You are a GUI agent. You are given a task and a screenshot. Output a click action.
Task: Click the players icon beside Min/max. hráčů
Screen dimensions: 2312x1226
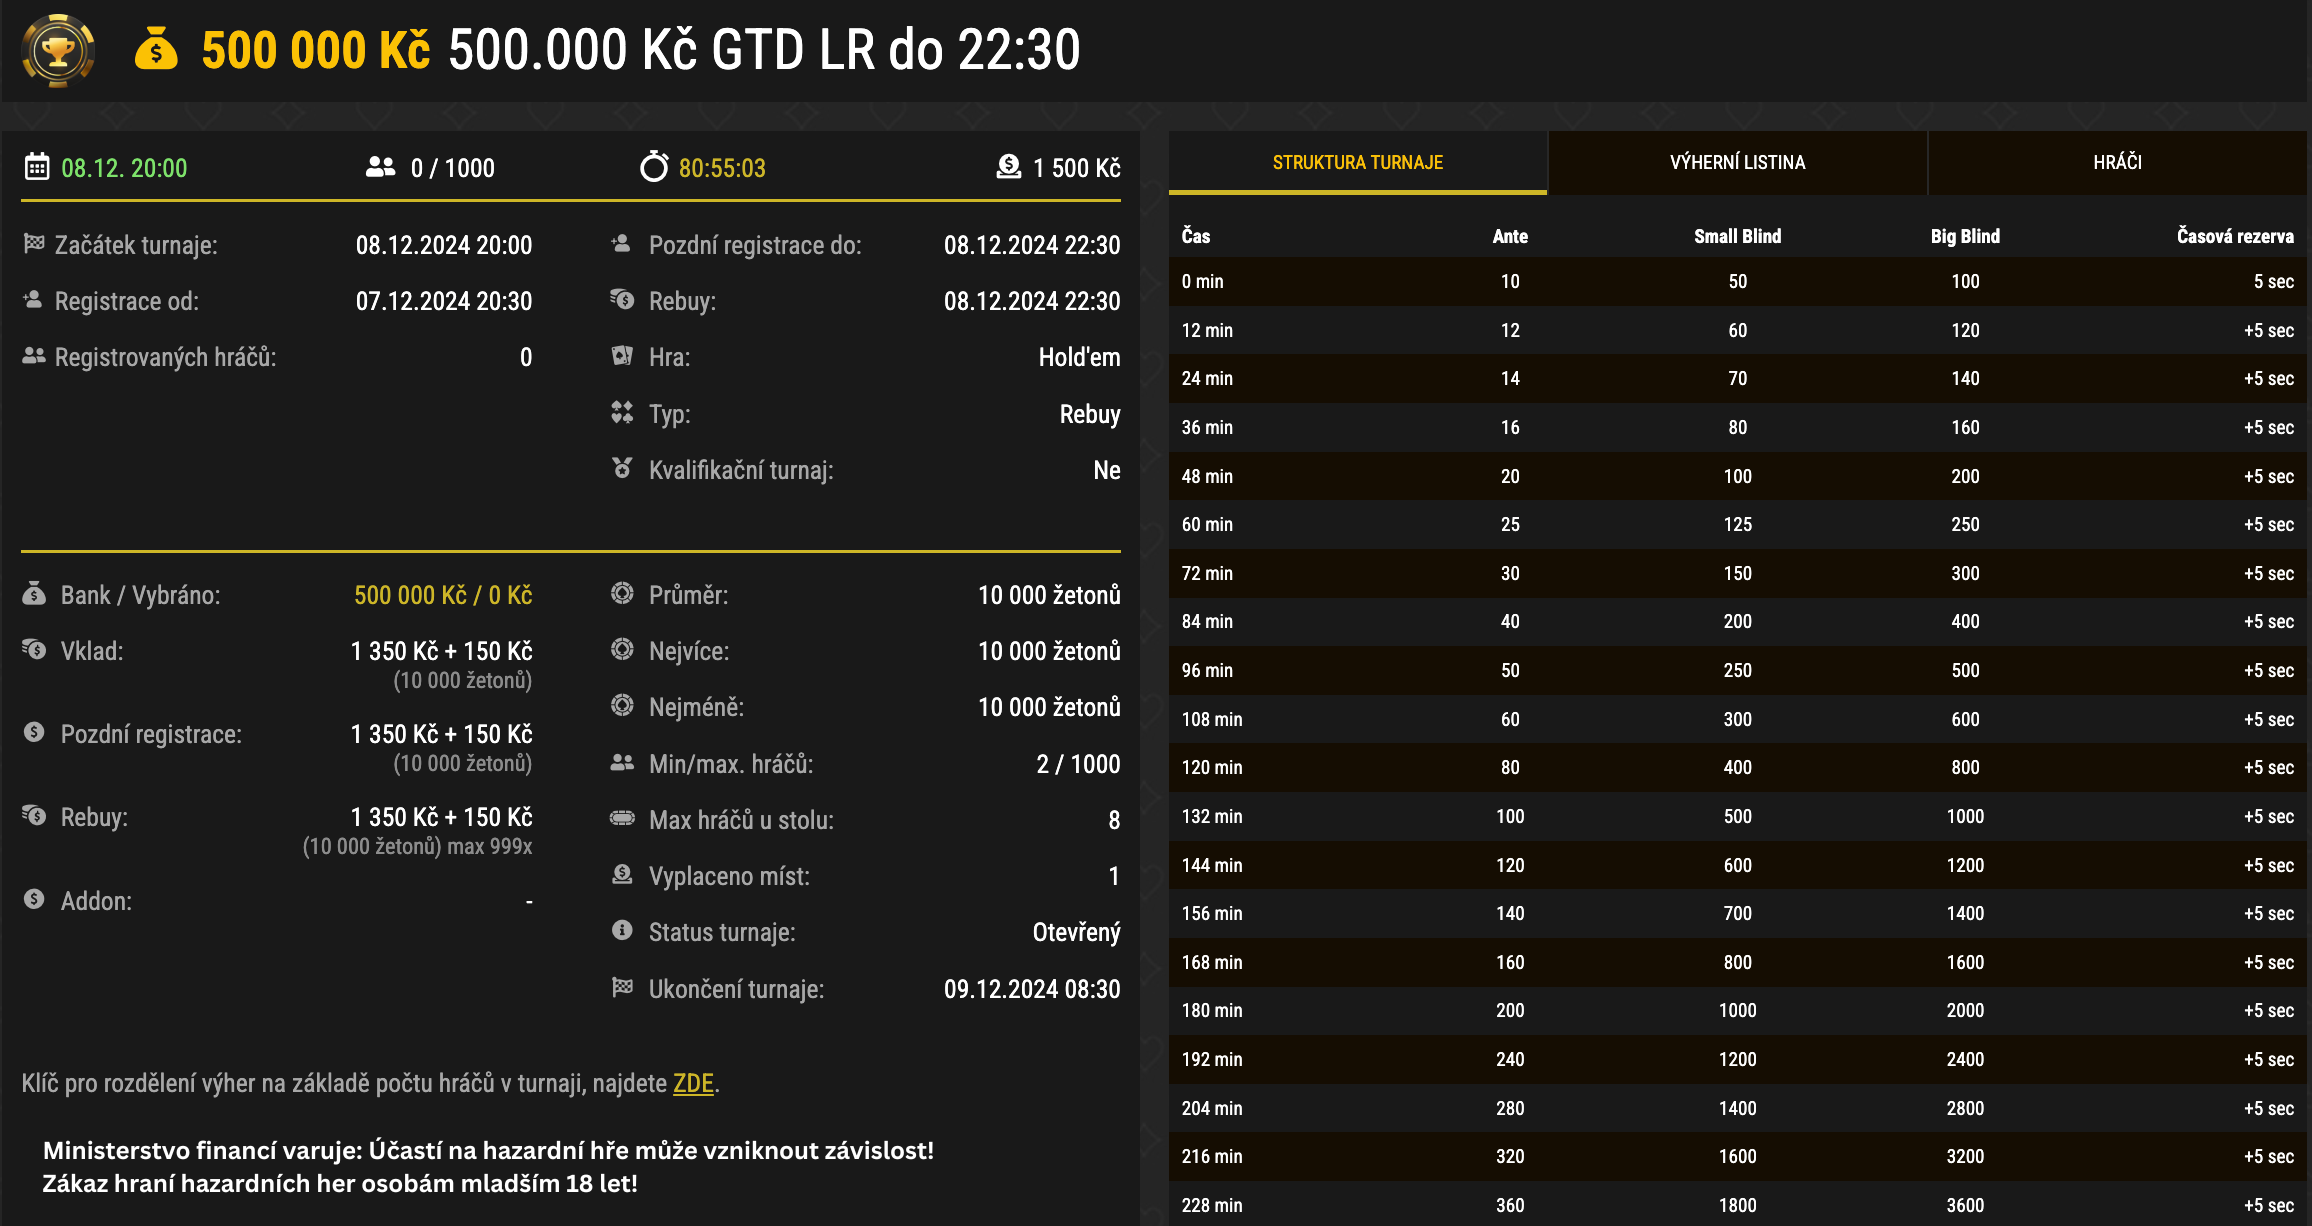tap(622, 762)
